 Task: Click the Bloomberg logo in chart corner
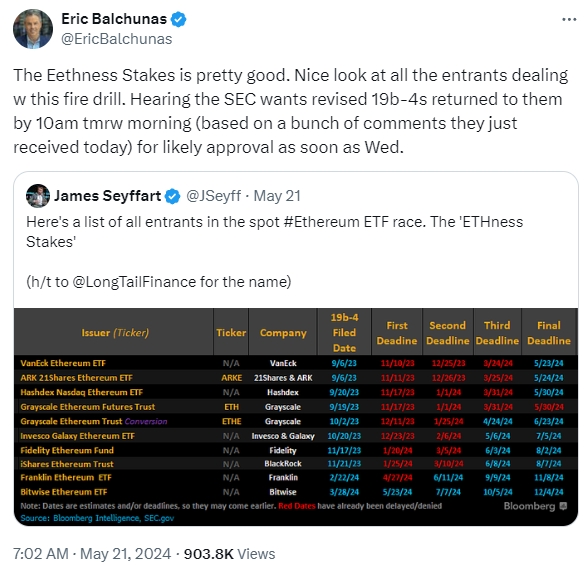coord(535,506)
